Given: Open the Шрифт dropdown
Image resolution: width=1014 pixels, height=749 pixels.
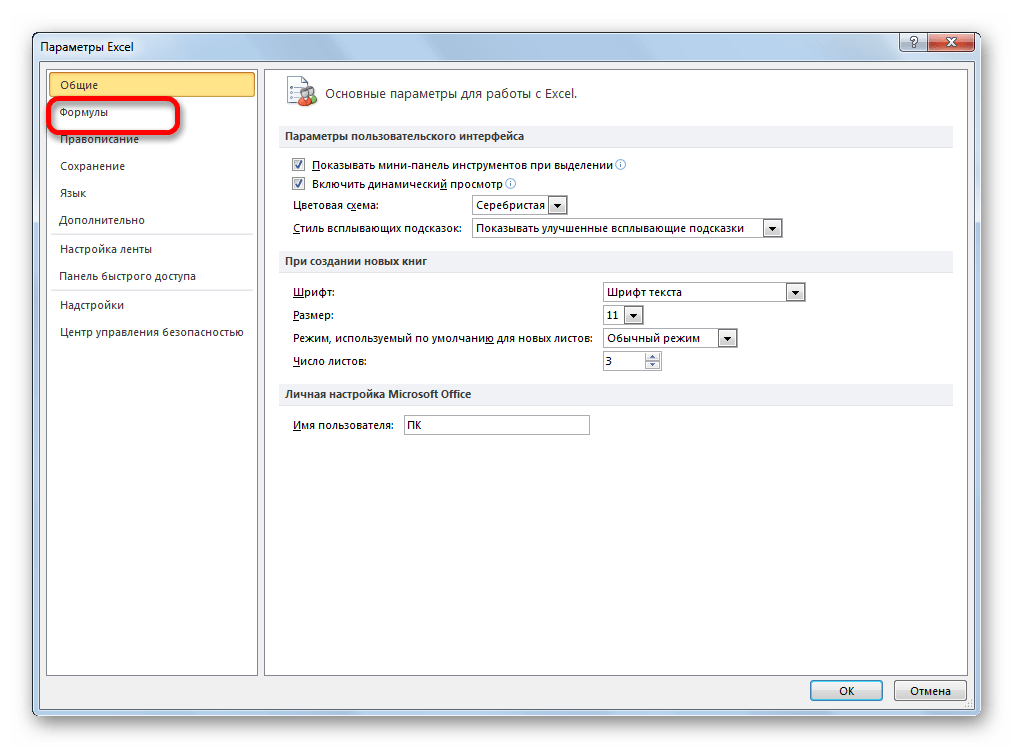Looking at the screenshot, I should [795, 292].
